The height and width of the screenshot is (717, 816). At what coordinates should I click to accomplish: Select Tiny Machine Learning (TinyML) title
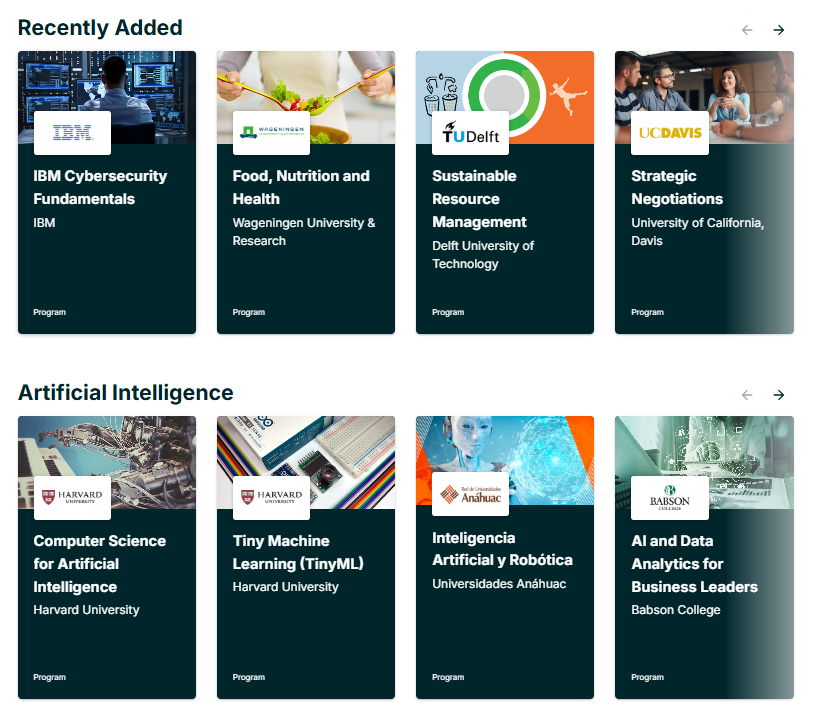pos(298,552)
